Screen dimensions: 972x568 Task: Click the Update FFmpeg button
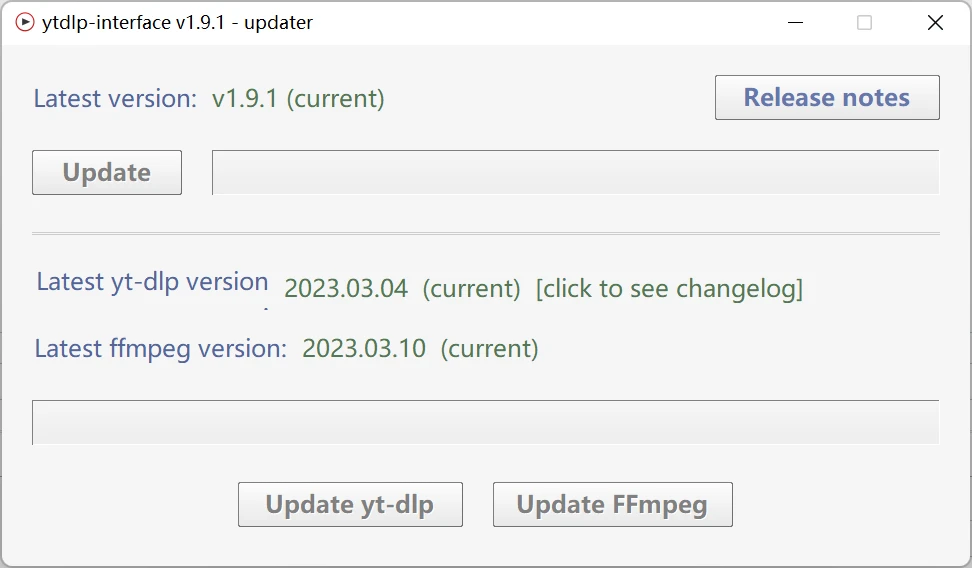[612, 505]
